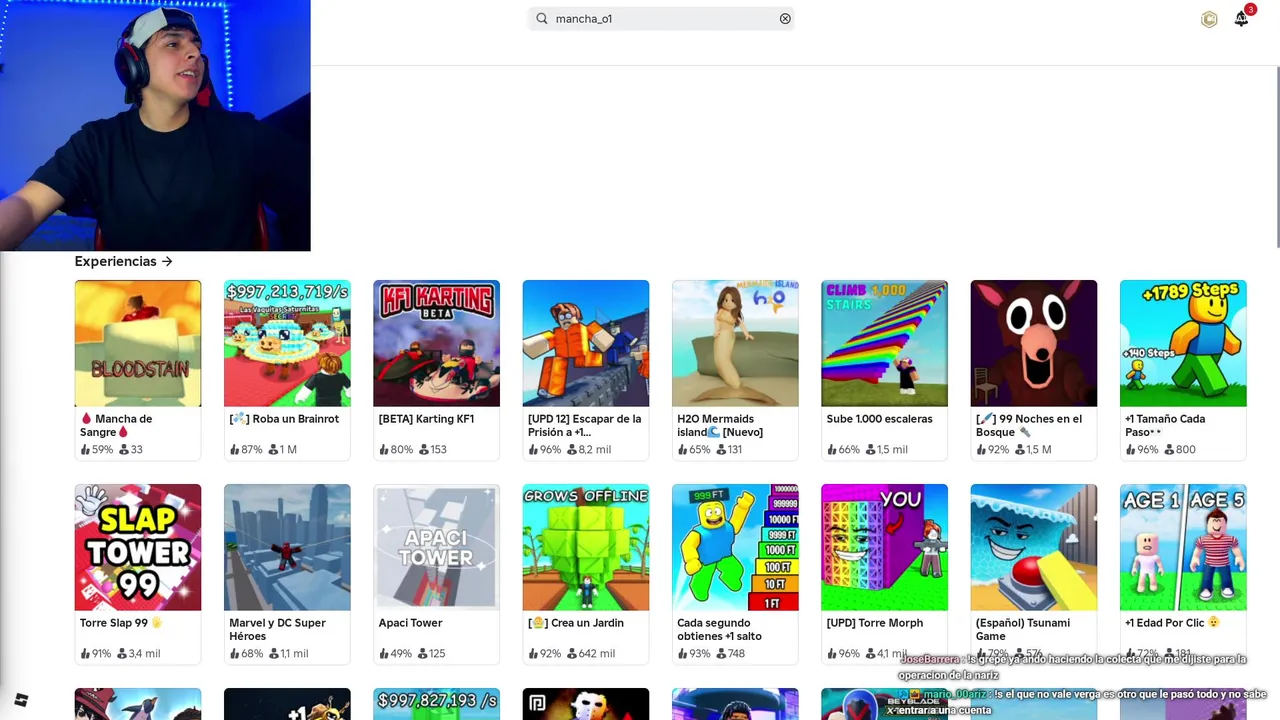Click the 125 players under Apaci Tower
Screen dimensions: 1280x720
(x=431, y=654)
